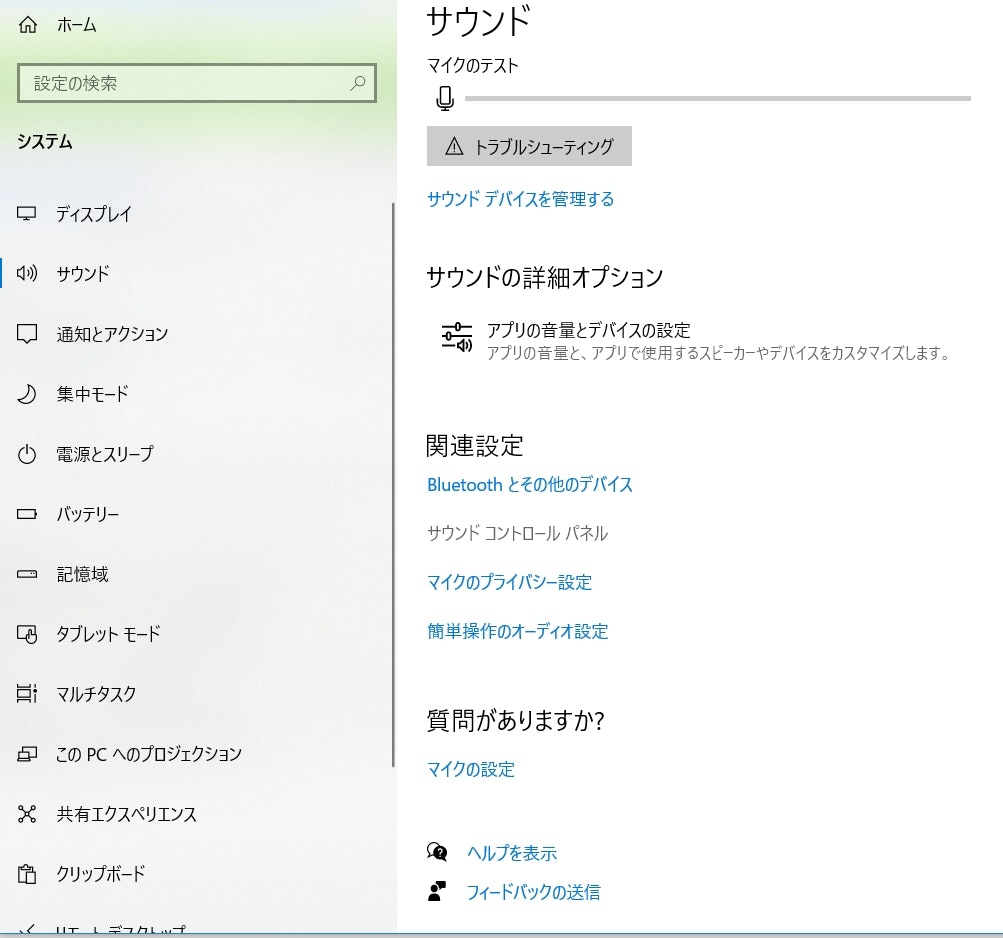Open Bluetooth とその他のデバイス link
This screenshot has width=1003, height=938.
pyautogui.click(x=530, y=484)
